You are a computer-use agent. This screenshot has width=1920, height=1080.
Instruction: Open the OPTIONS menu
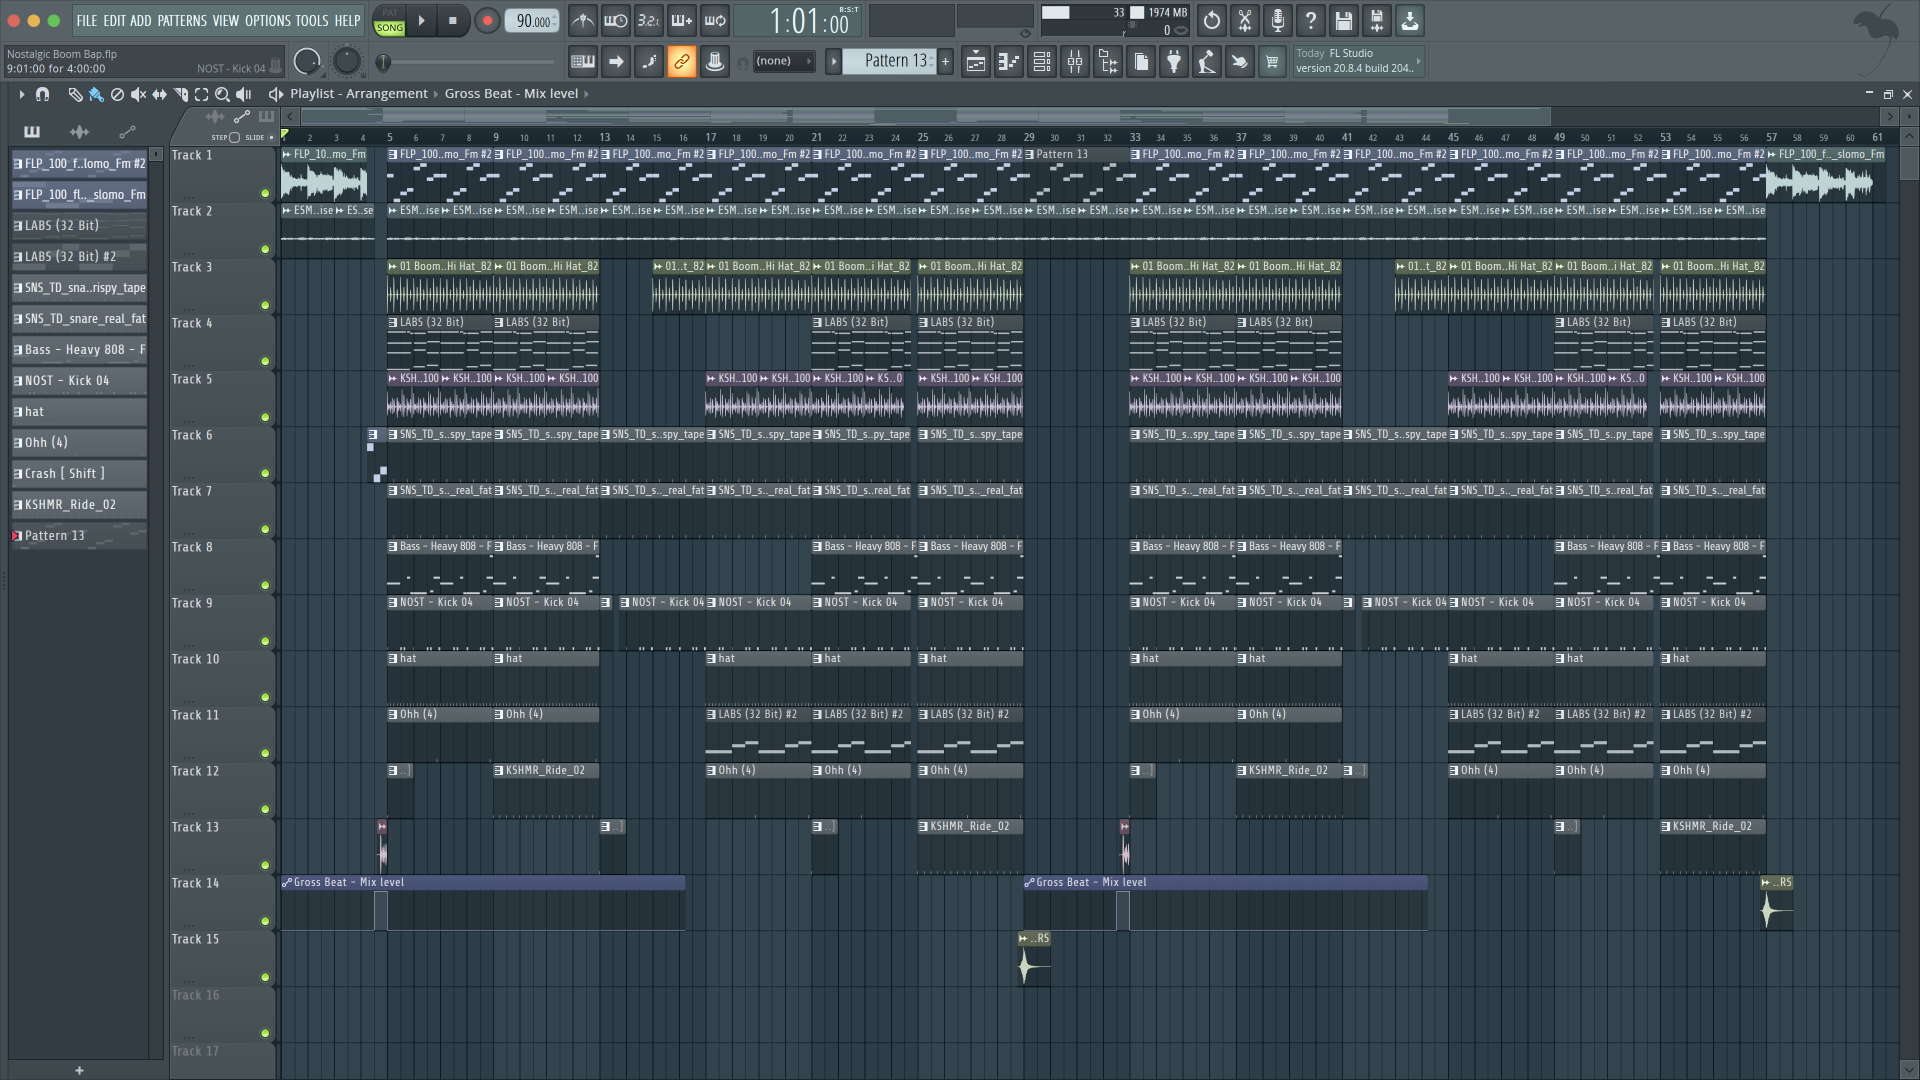tap(268, 21)
